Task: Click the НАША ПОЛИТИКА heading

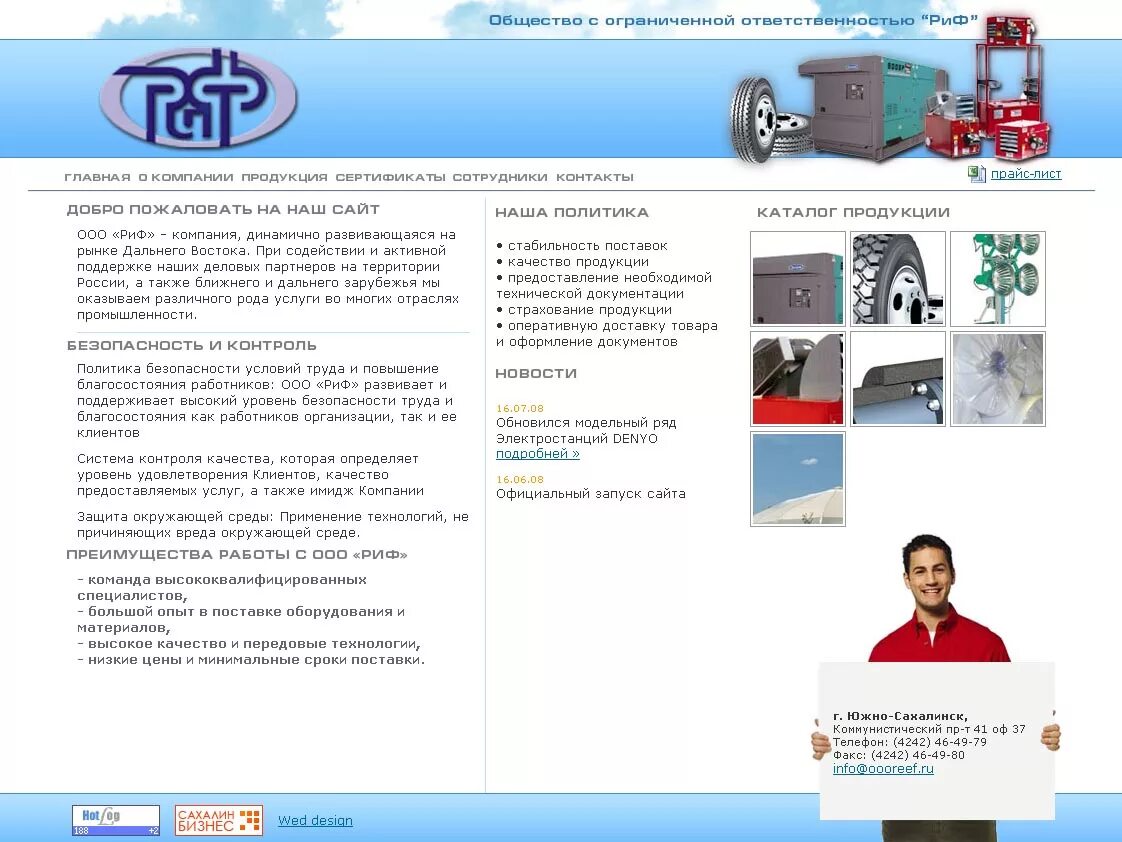Action: [x=572, y=212]
